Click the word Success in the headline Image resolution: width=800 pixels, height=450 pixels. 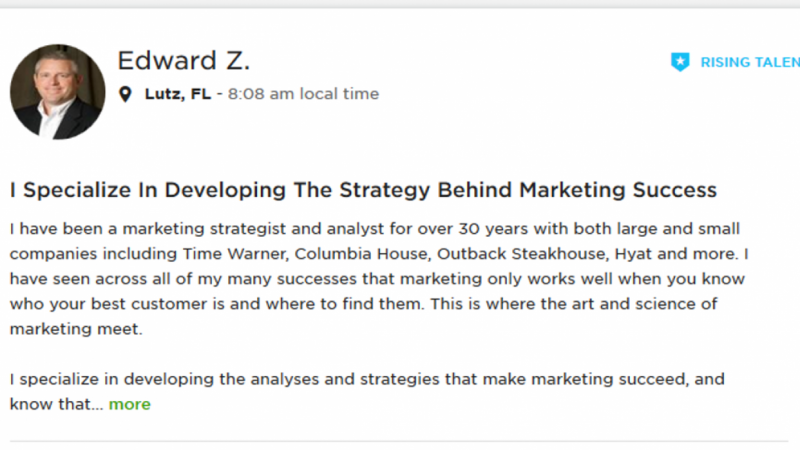674,190
